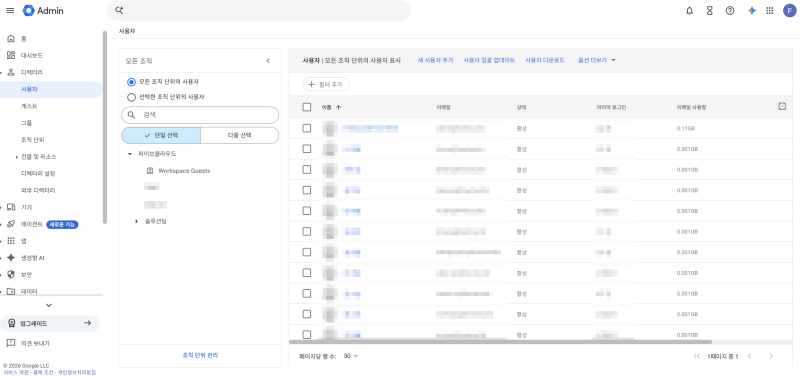This screenshot has height=376, width=800.
Task: Click the 검색 organization search field
Action: [200, 115]
